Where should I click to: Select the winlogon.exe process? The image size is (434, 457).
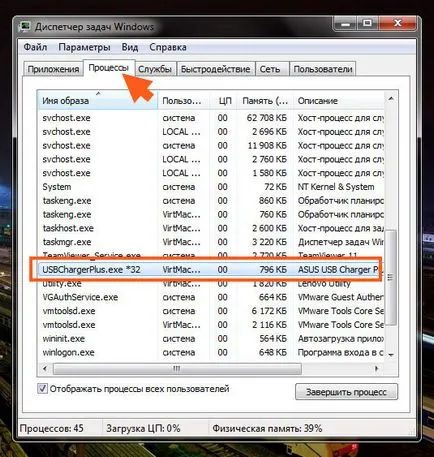pos(211,352)
